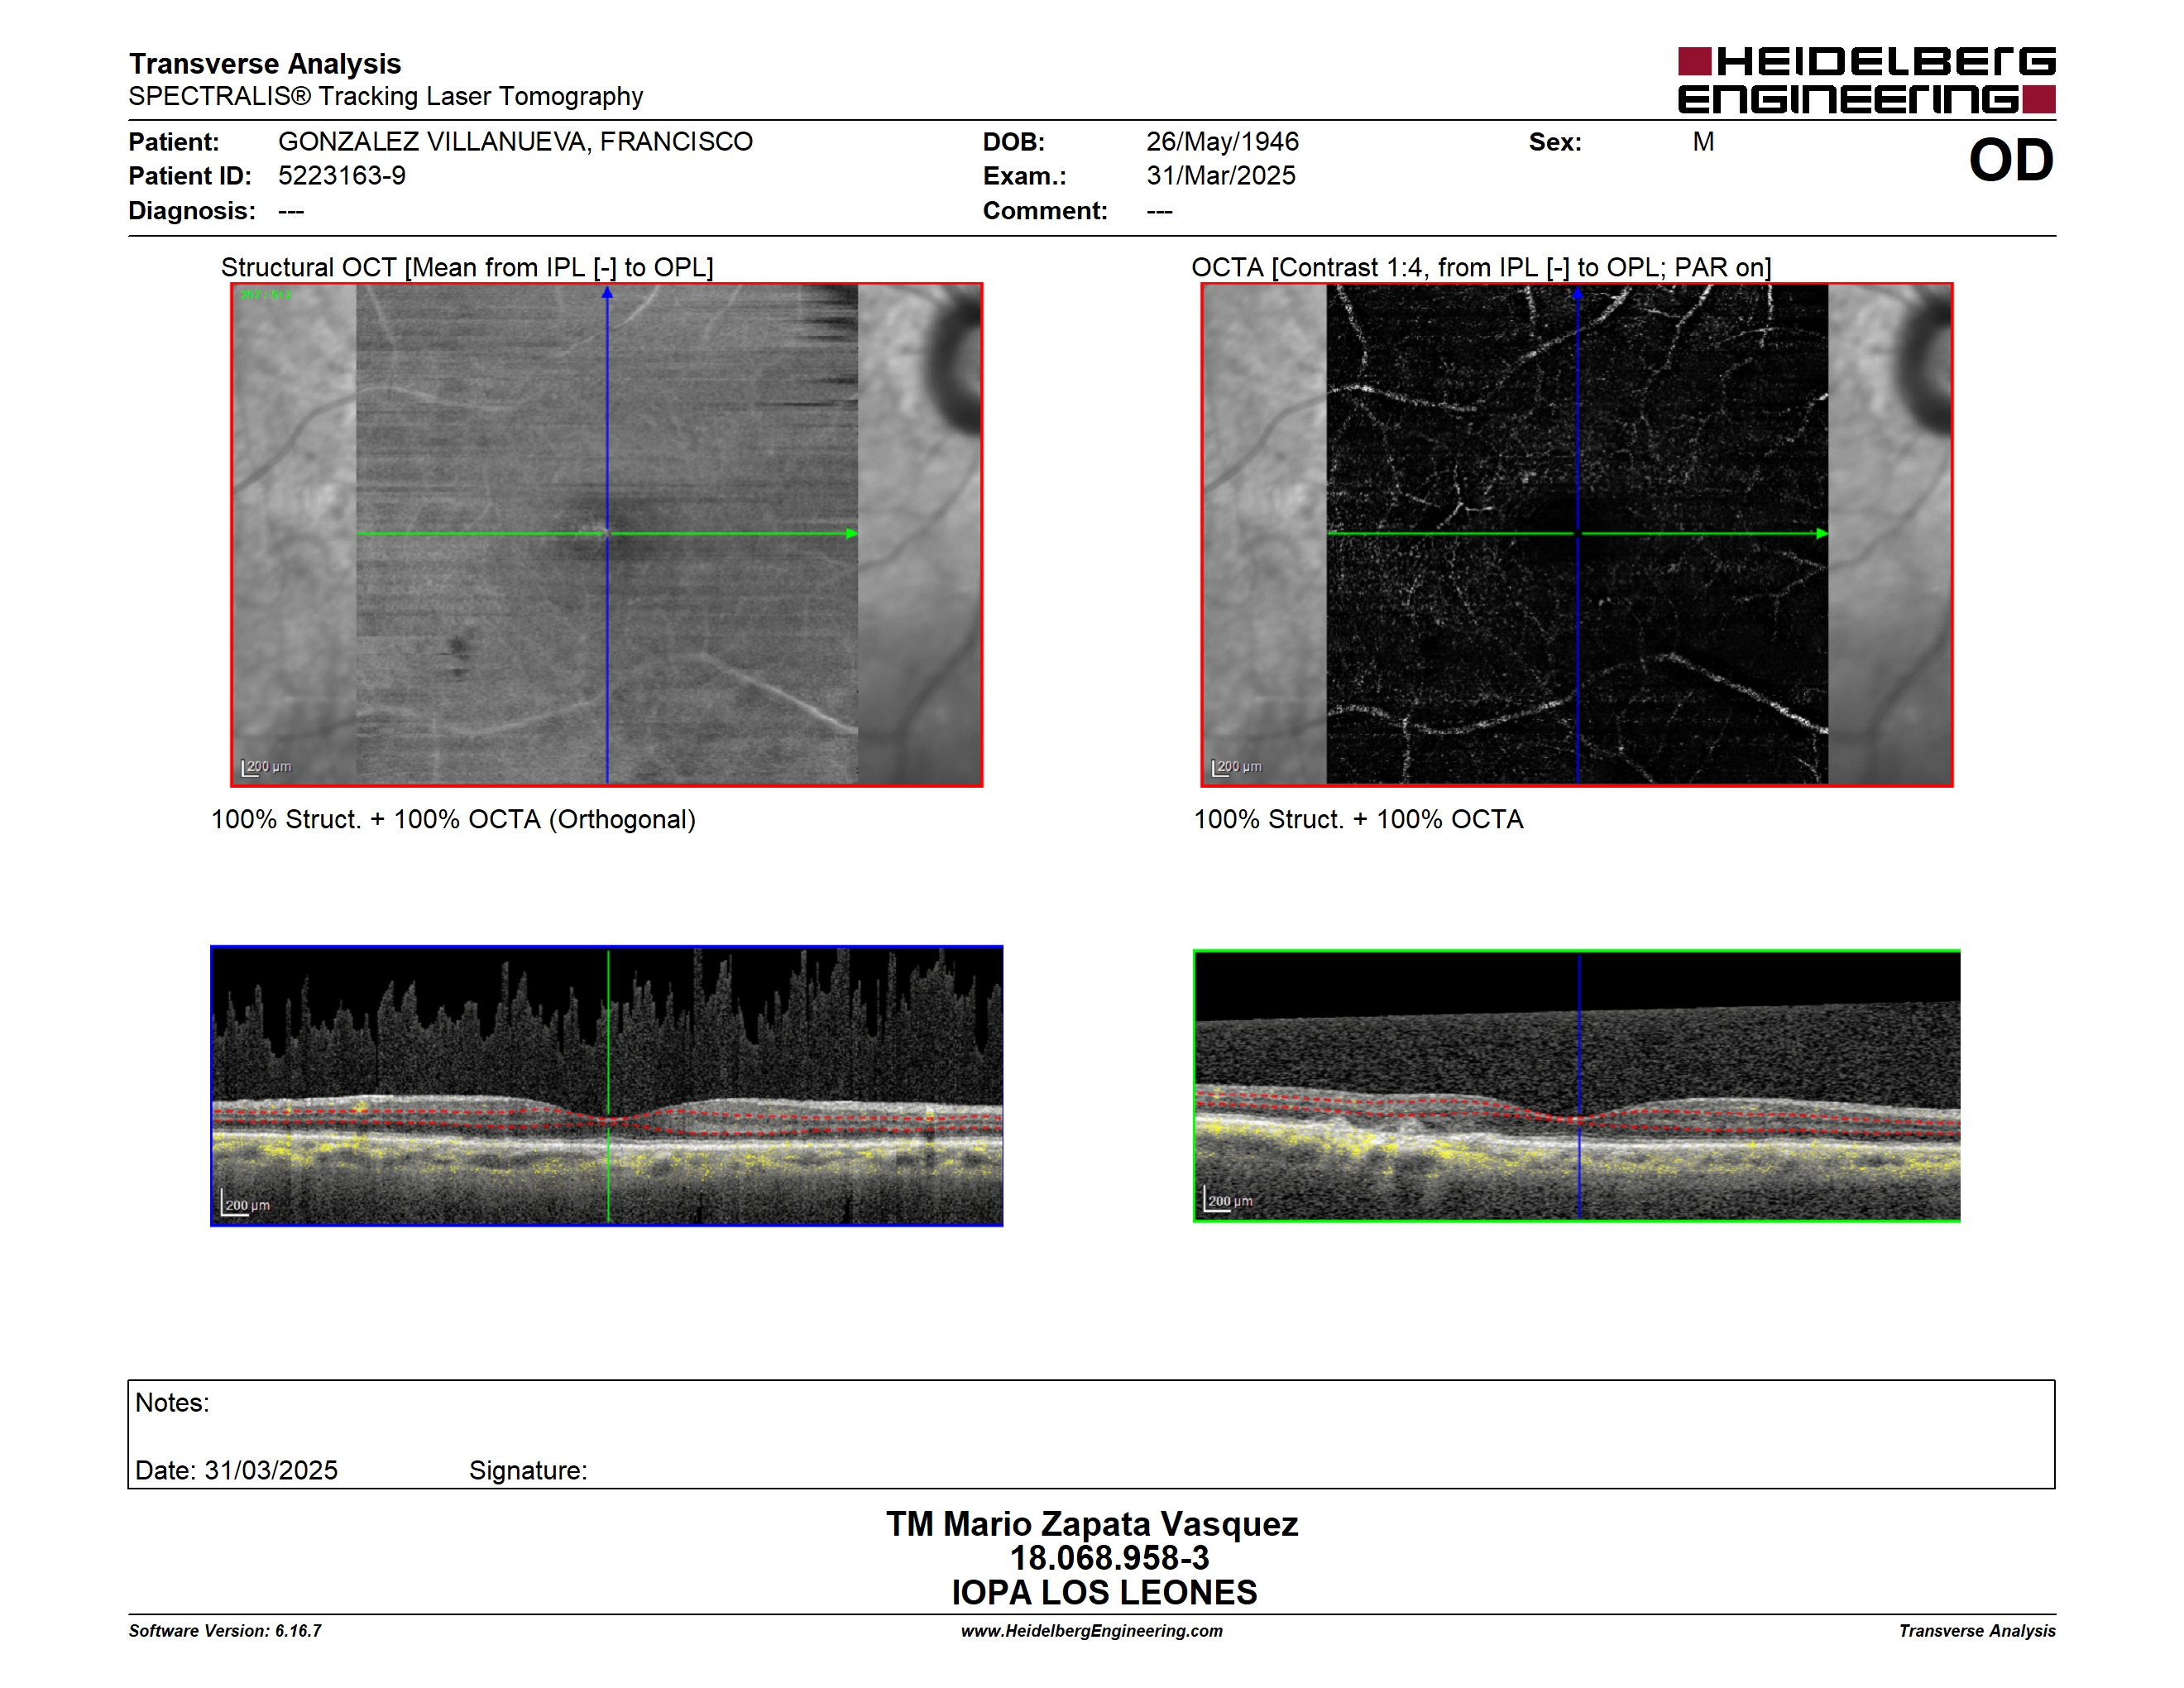Click the 200 µm scale bar in OCTA image
The height and width of the screenshot is (1688, 2184).
click(x=1236, y=767)
